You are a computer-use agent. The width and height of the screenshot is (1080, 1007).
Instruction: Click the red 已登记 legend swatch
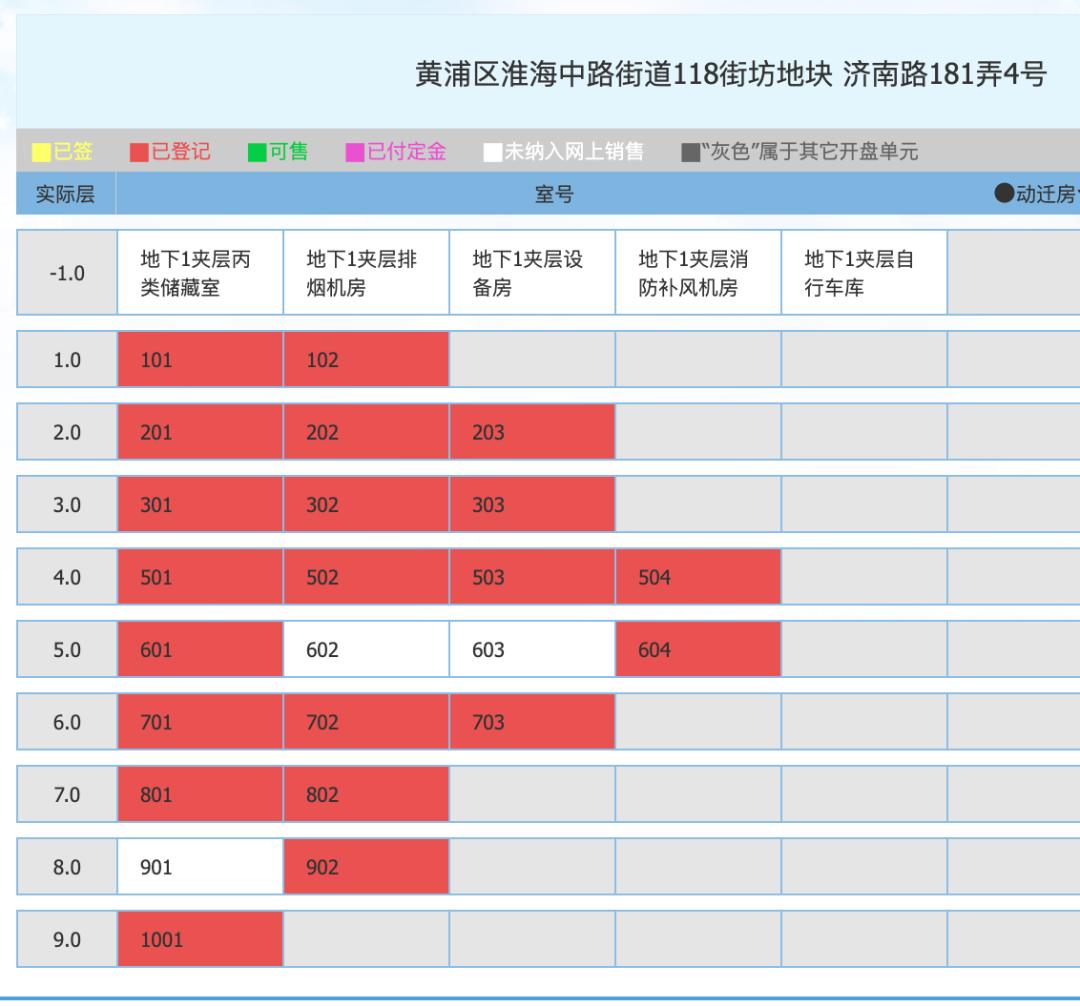(x=139, y=153)
